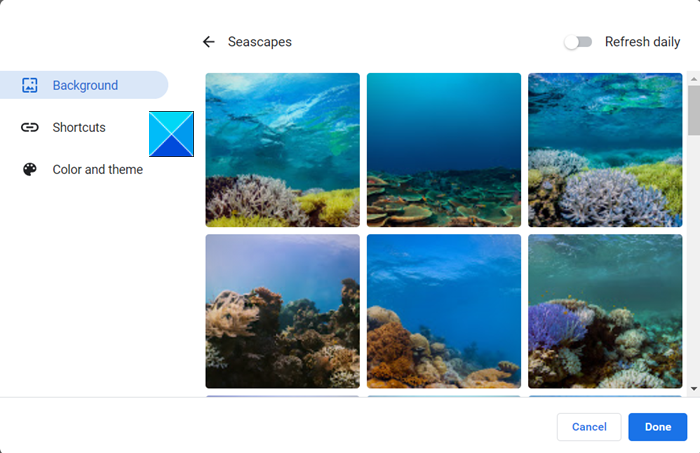Go back using the arrow beside Seascapes
Screen dimensions: 700x453
point(208,42)
